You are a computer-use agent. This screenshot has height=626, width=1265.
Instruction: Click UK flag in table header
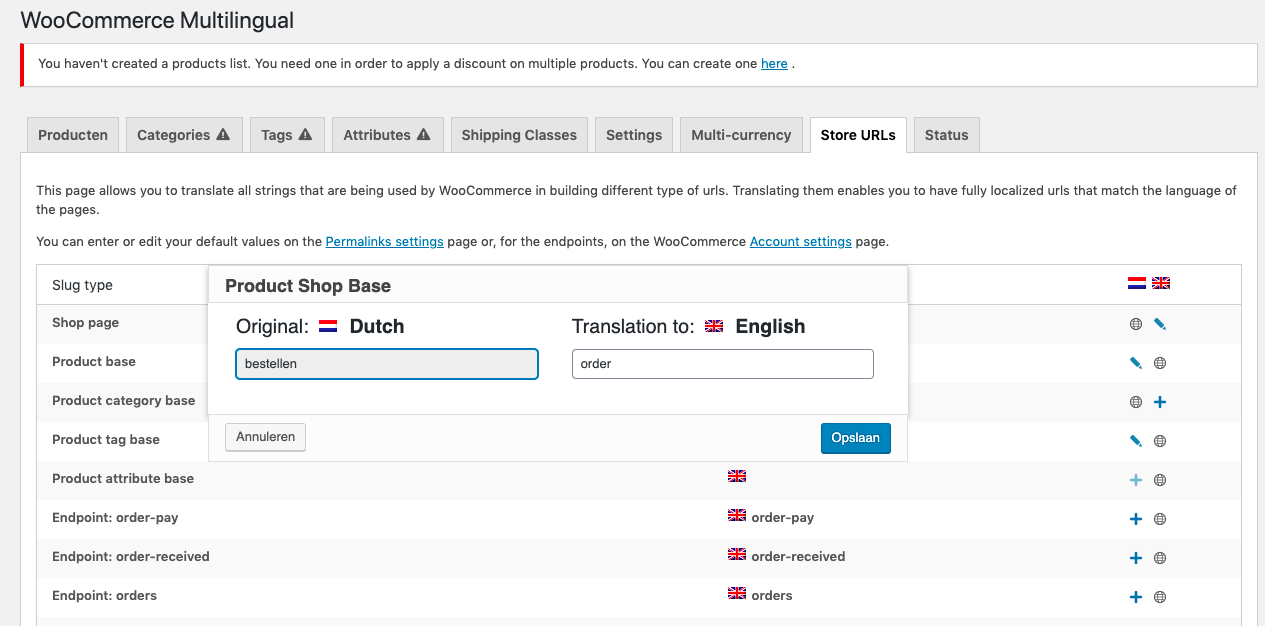coord(1161,283)
